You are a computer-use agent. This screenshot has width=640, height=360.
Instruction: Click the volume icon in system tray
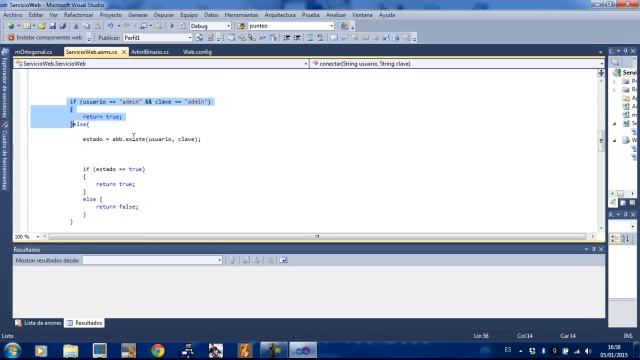588,351
